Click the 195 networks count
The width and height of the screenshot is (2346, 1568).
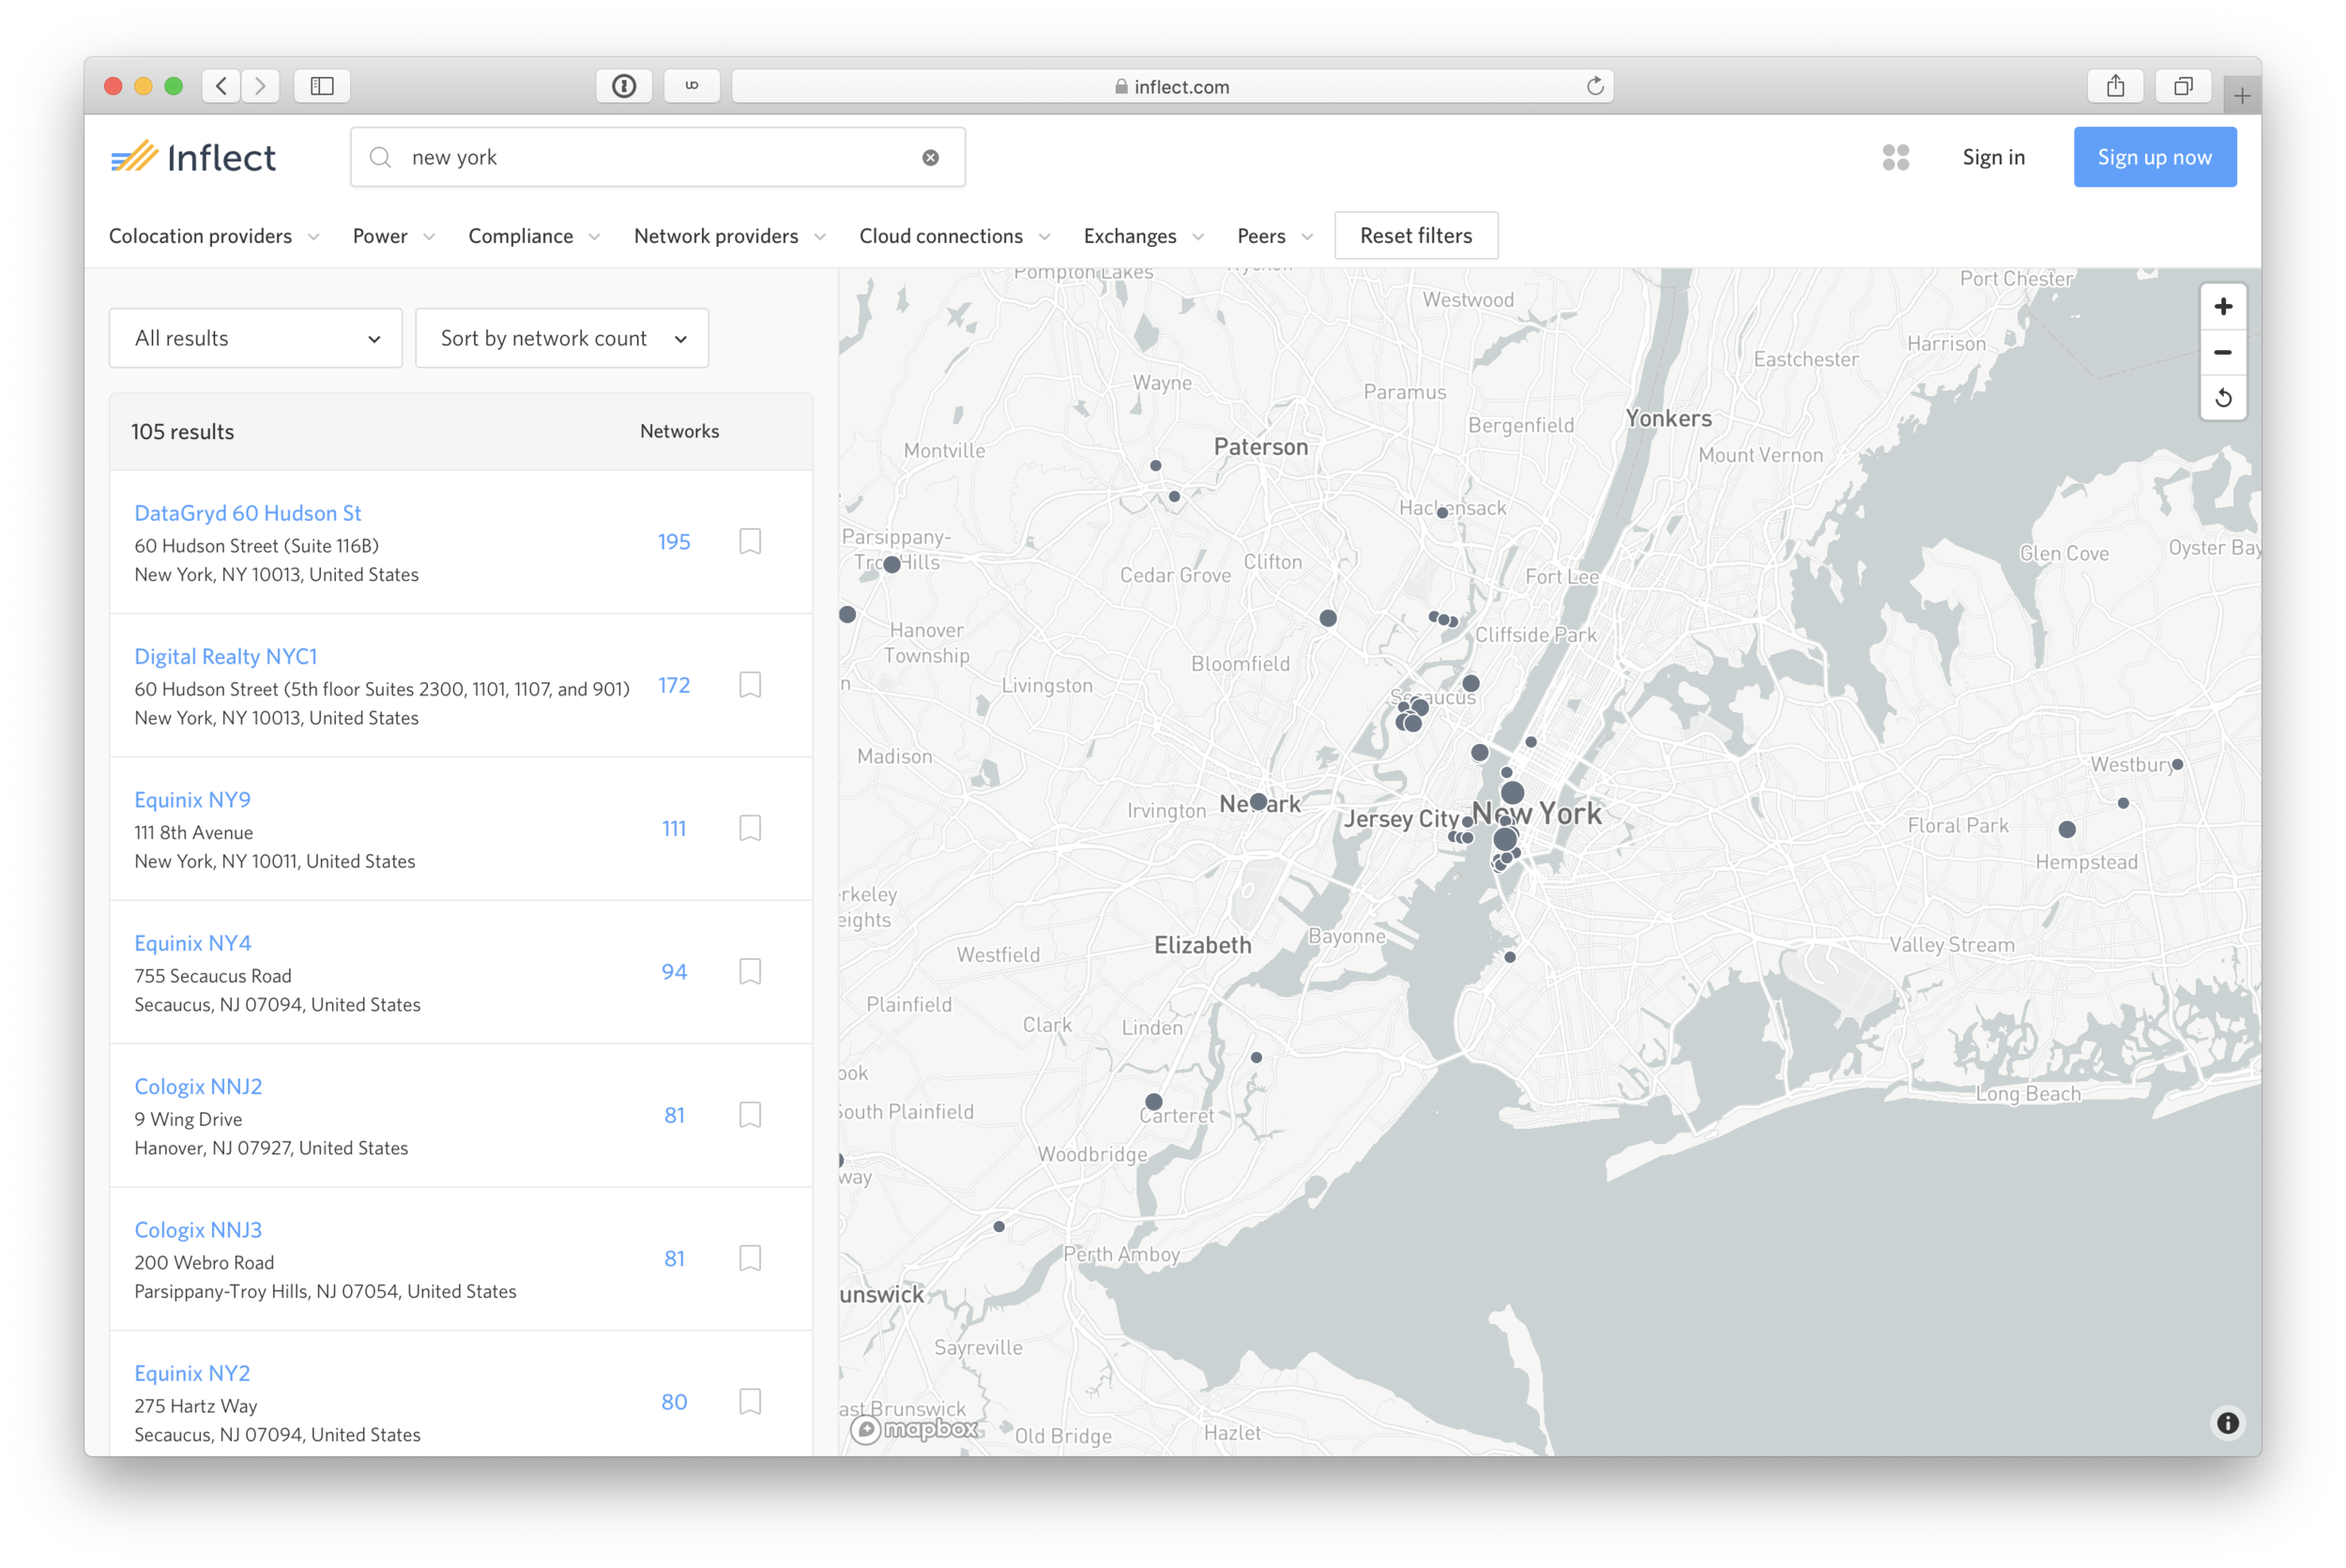tap(674, 542)
